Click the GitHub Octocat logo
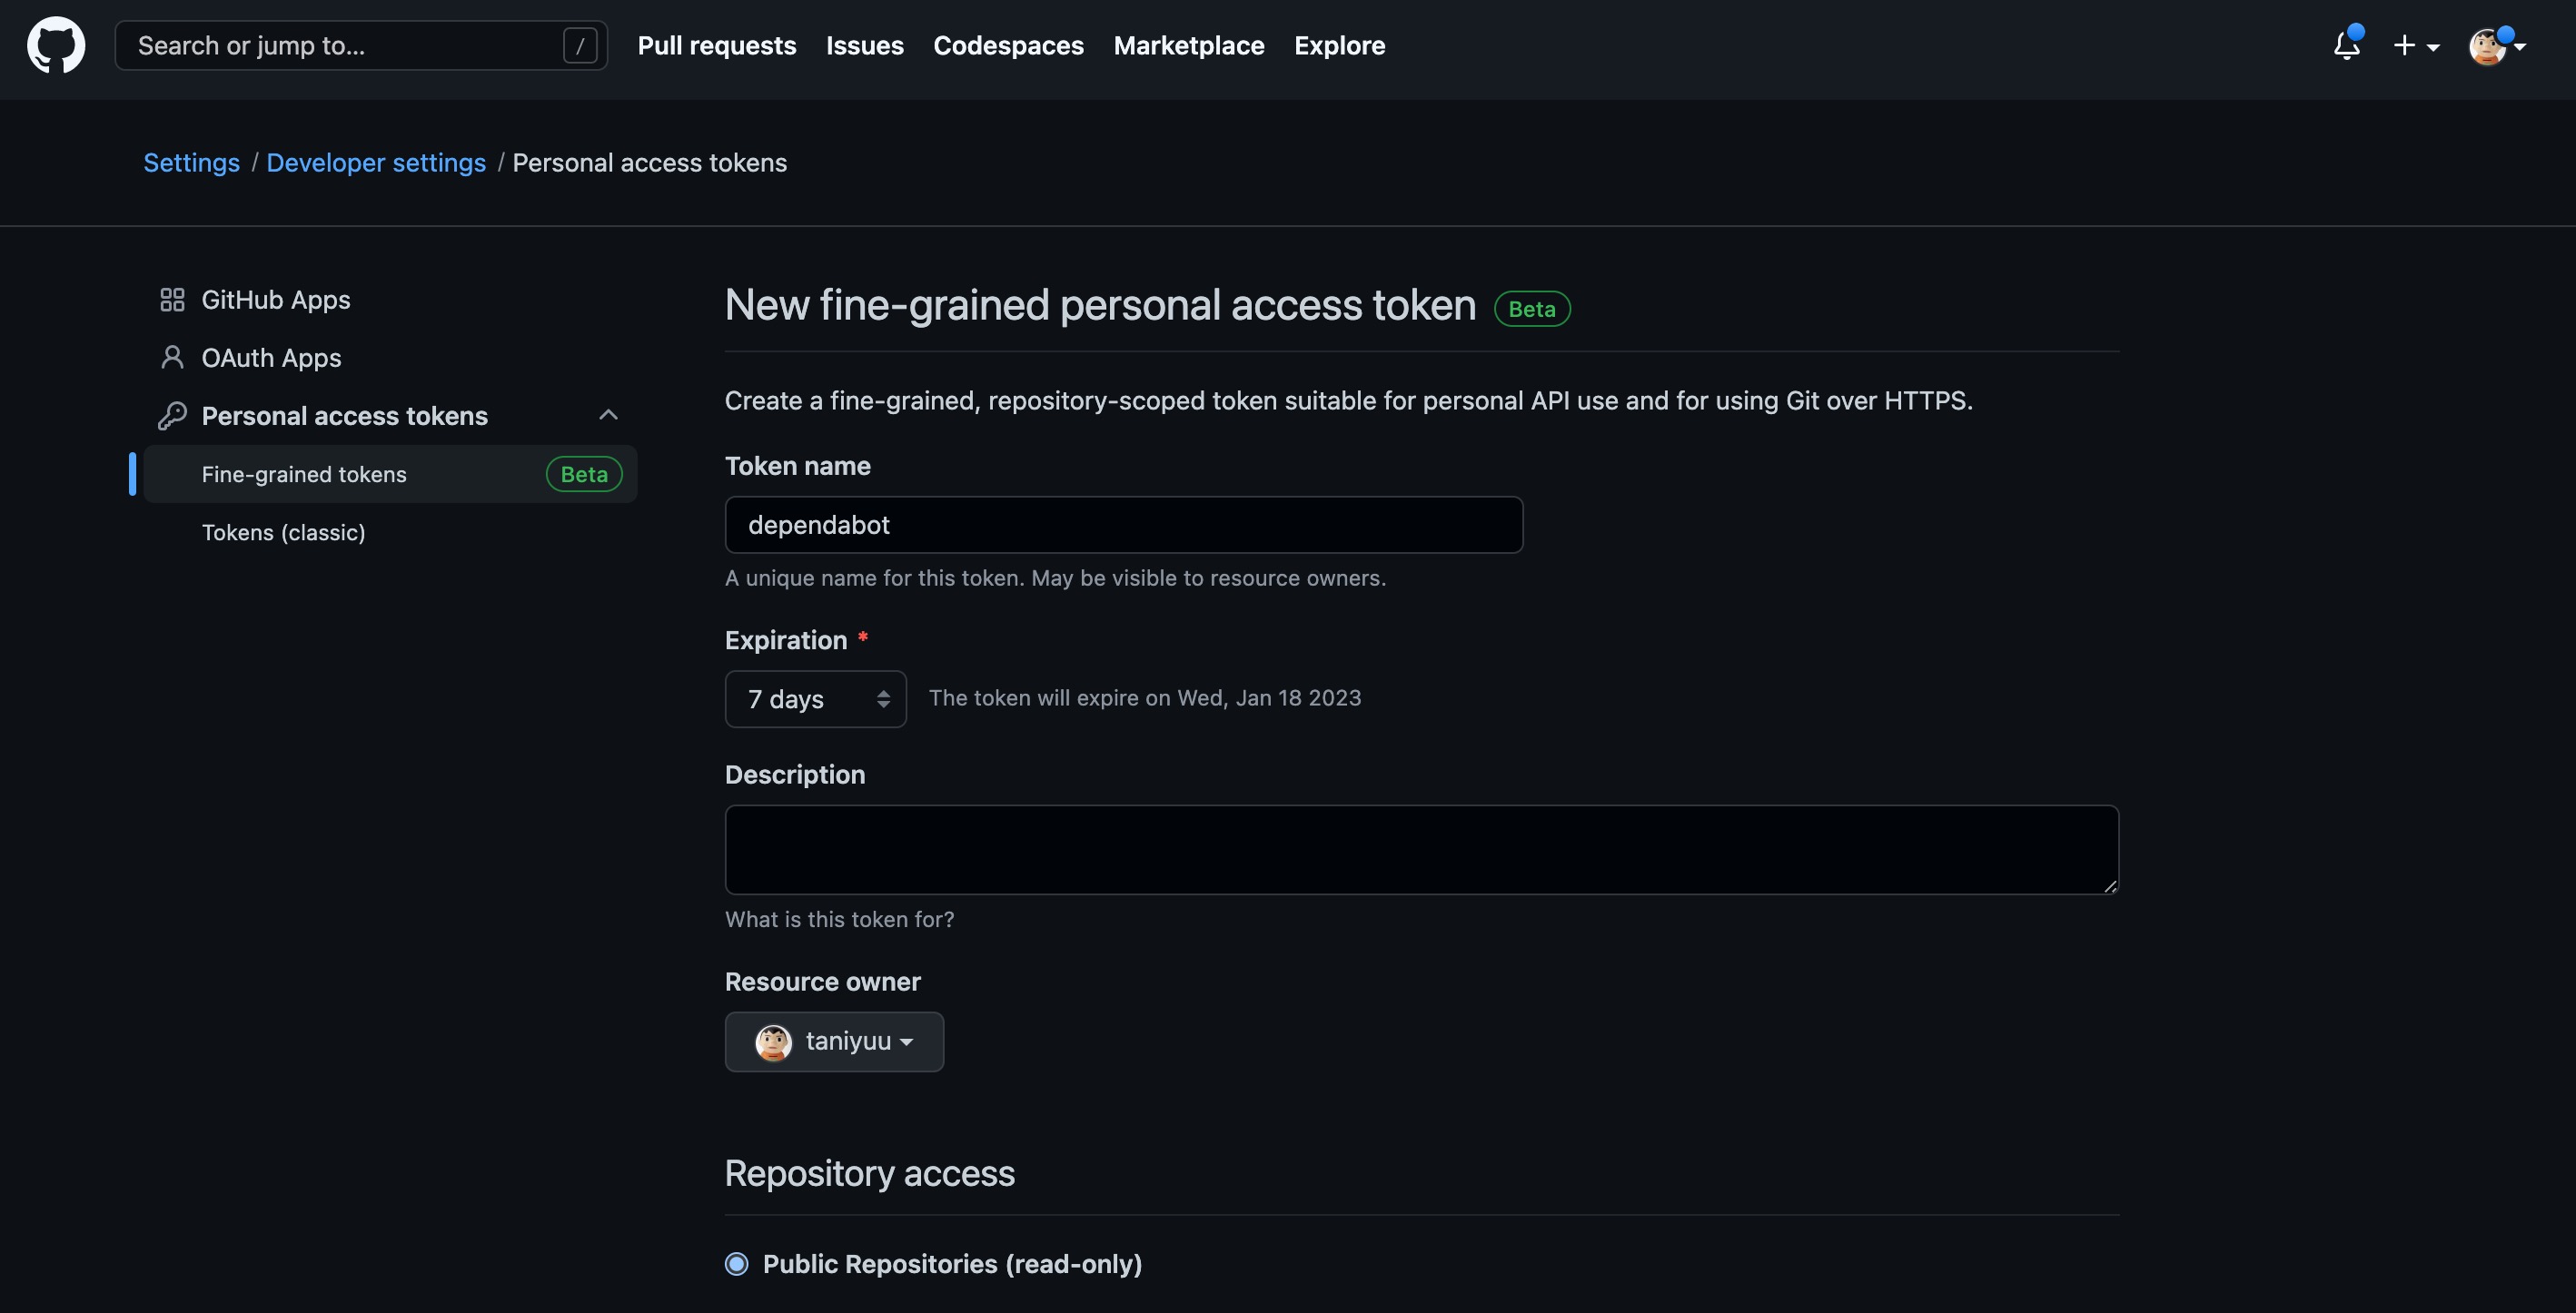Viewport: 2576px width, 1313px height. tap(56, 45)
